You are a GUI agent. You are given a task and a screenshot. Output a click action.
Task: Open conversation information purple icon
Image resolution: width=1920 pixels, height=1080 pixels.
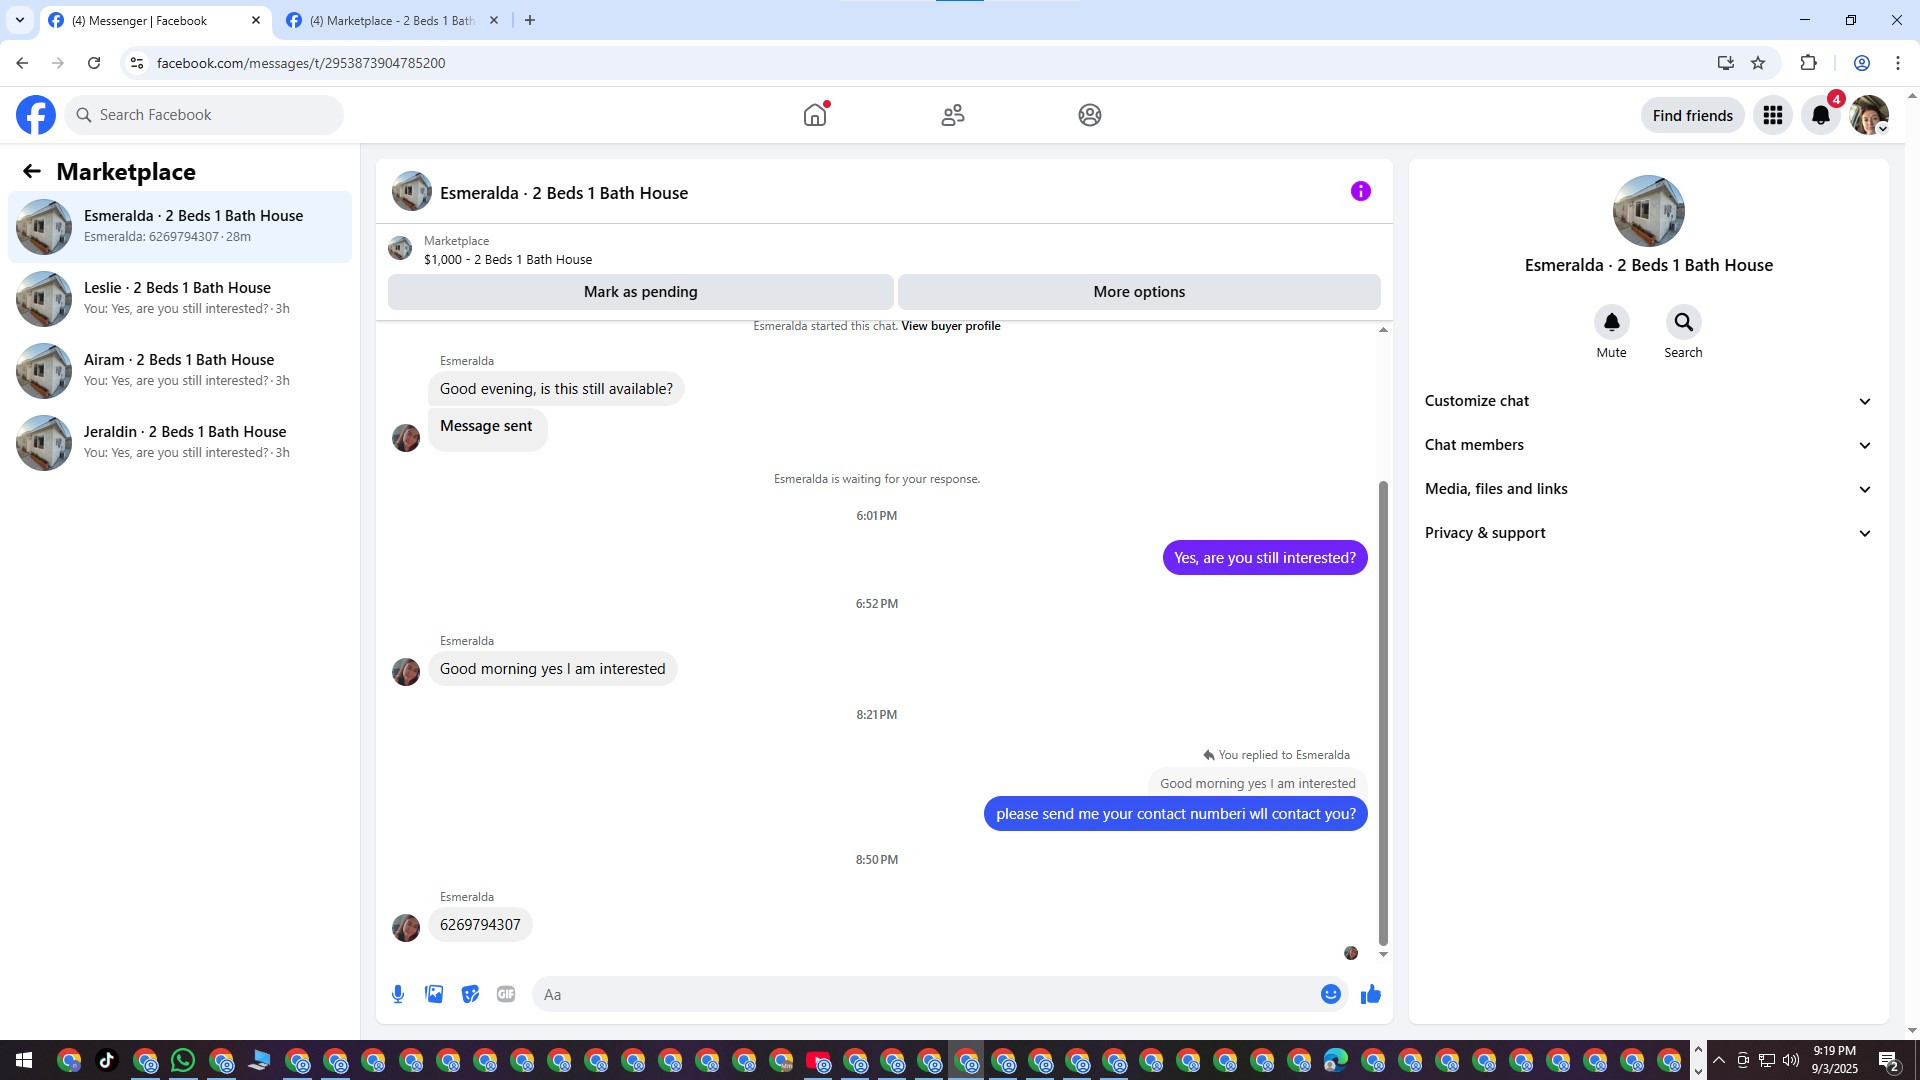click(1361, 191)
